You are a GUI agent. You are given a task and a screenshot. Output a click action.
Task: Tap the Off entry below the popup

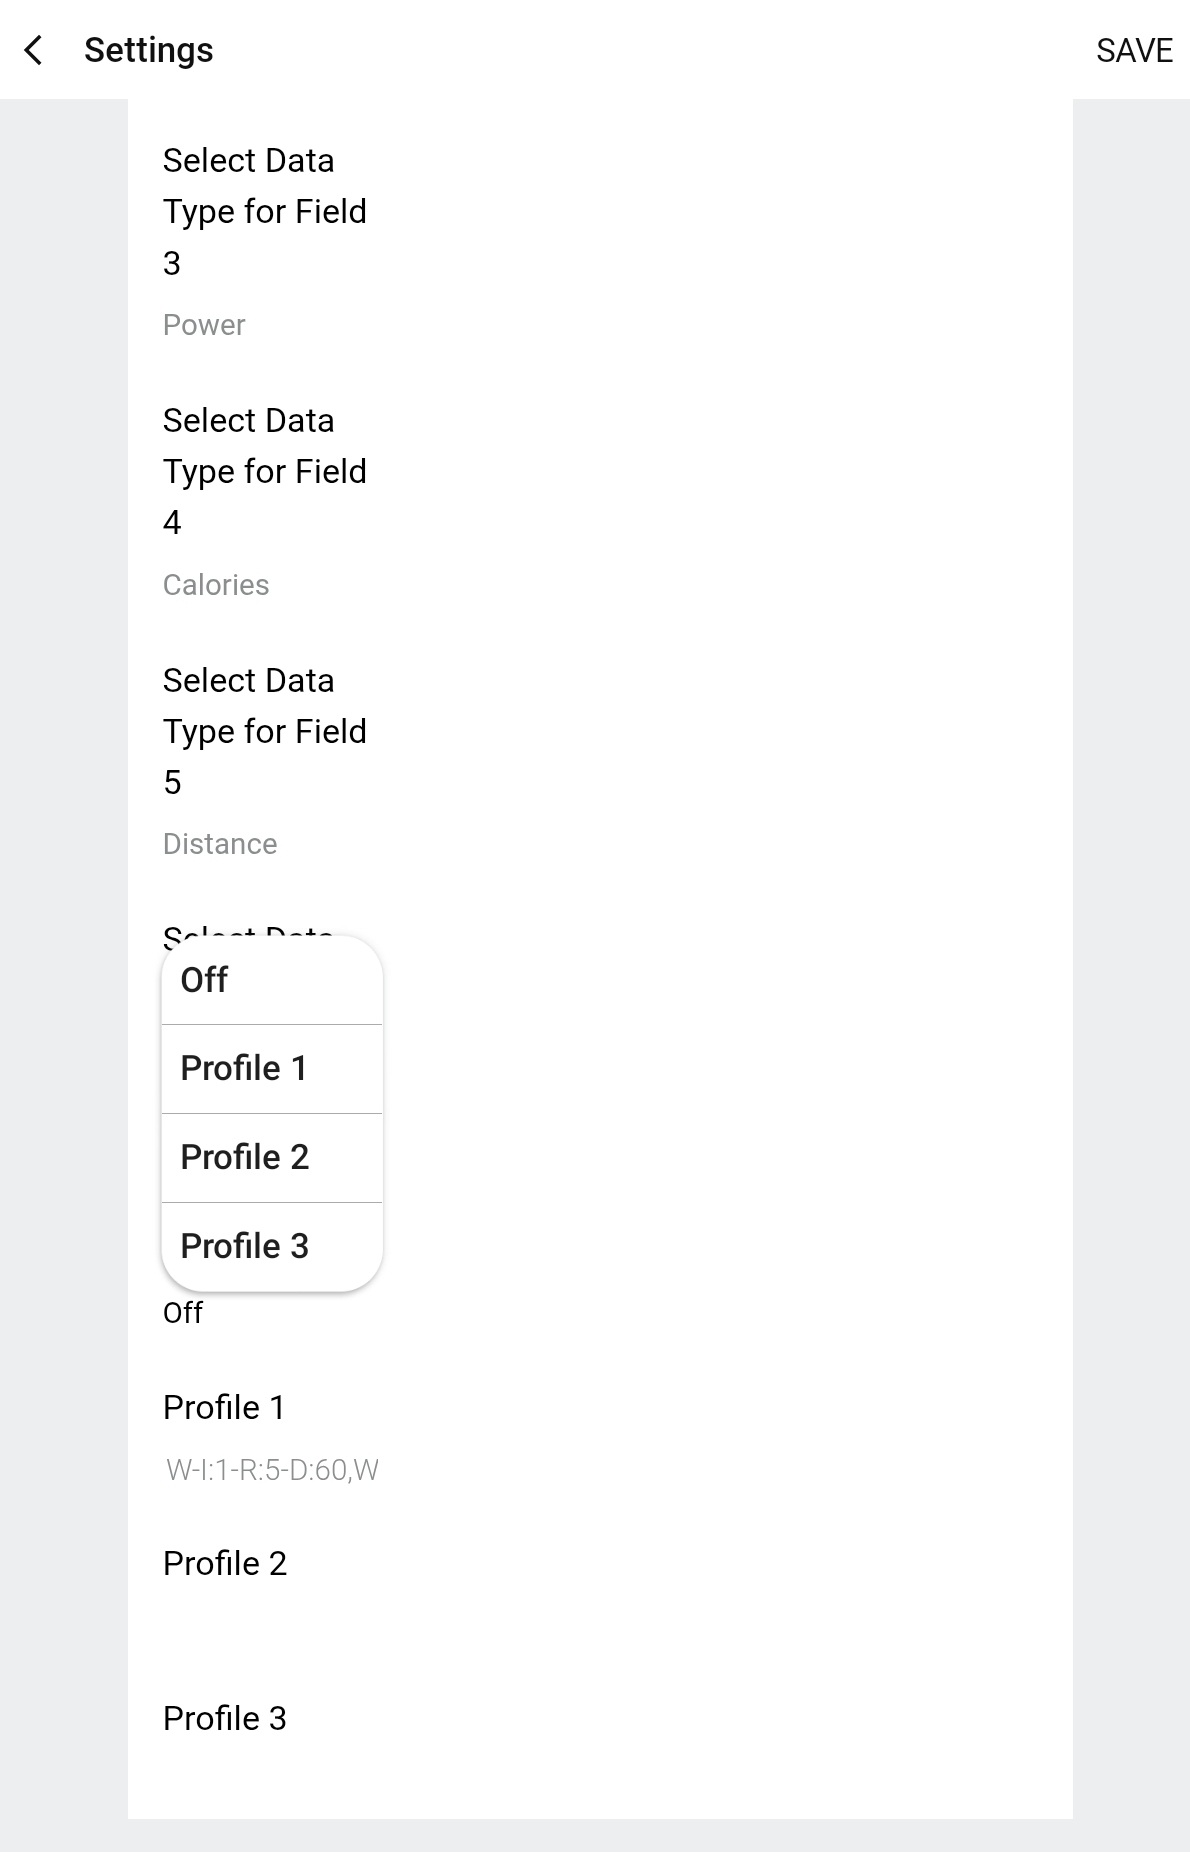[x=183, y=1313]
